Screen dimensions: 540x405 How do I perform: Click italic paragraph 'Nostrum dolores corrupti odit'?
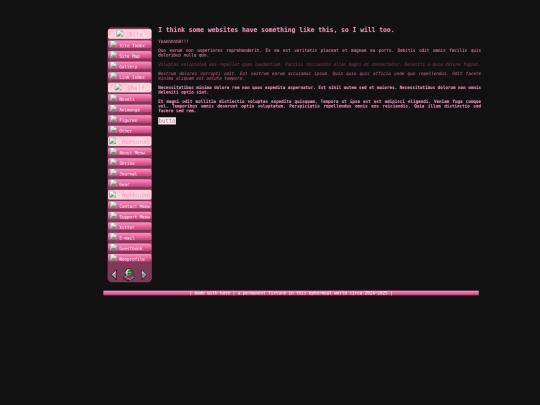point(320,76)
